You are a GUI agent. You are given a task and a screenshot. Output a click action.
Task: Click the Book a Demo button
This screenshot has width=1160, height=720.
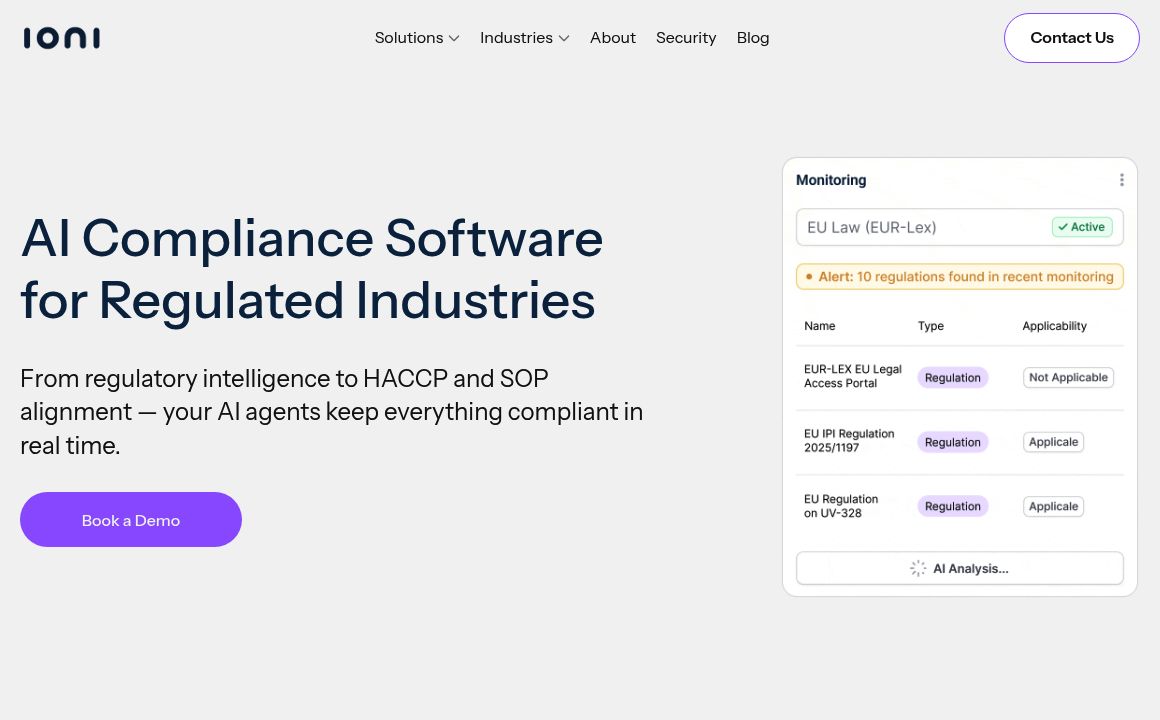click(131, 520)
